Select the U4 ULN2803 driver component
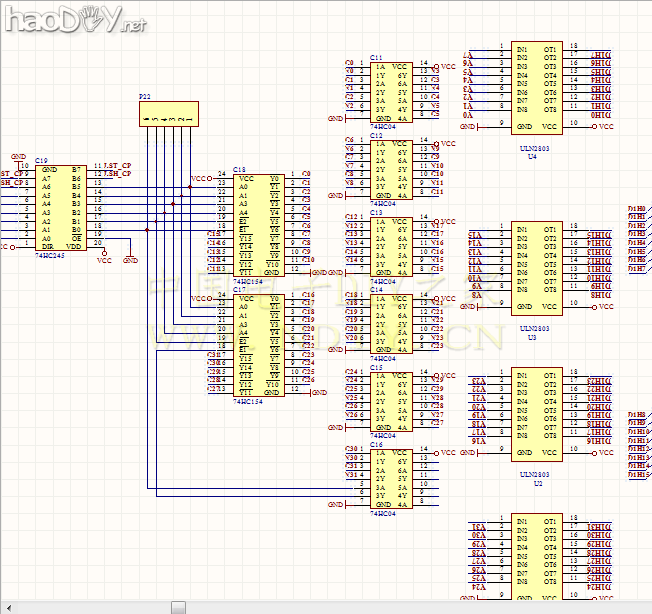 (535, 87)
